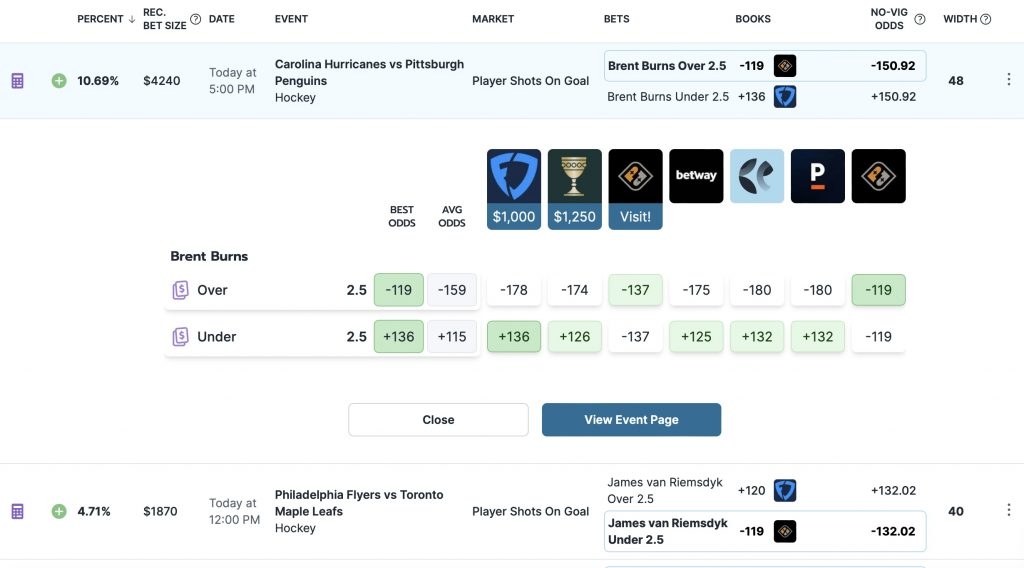Image resolution: width=1024 pixels, height=568 pixels.
Task: Select Brent Burns Over 2.5 bet at -119
Action: (765, 66)
